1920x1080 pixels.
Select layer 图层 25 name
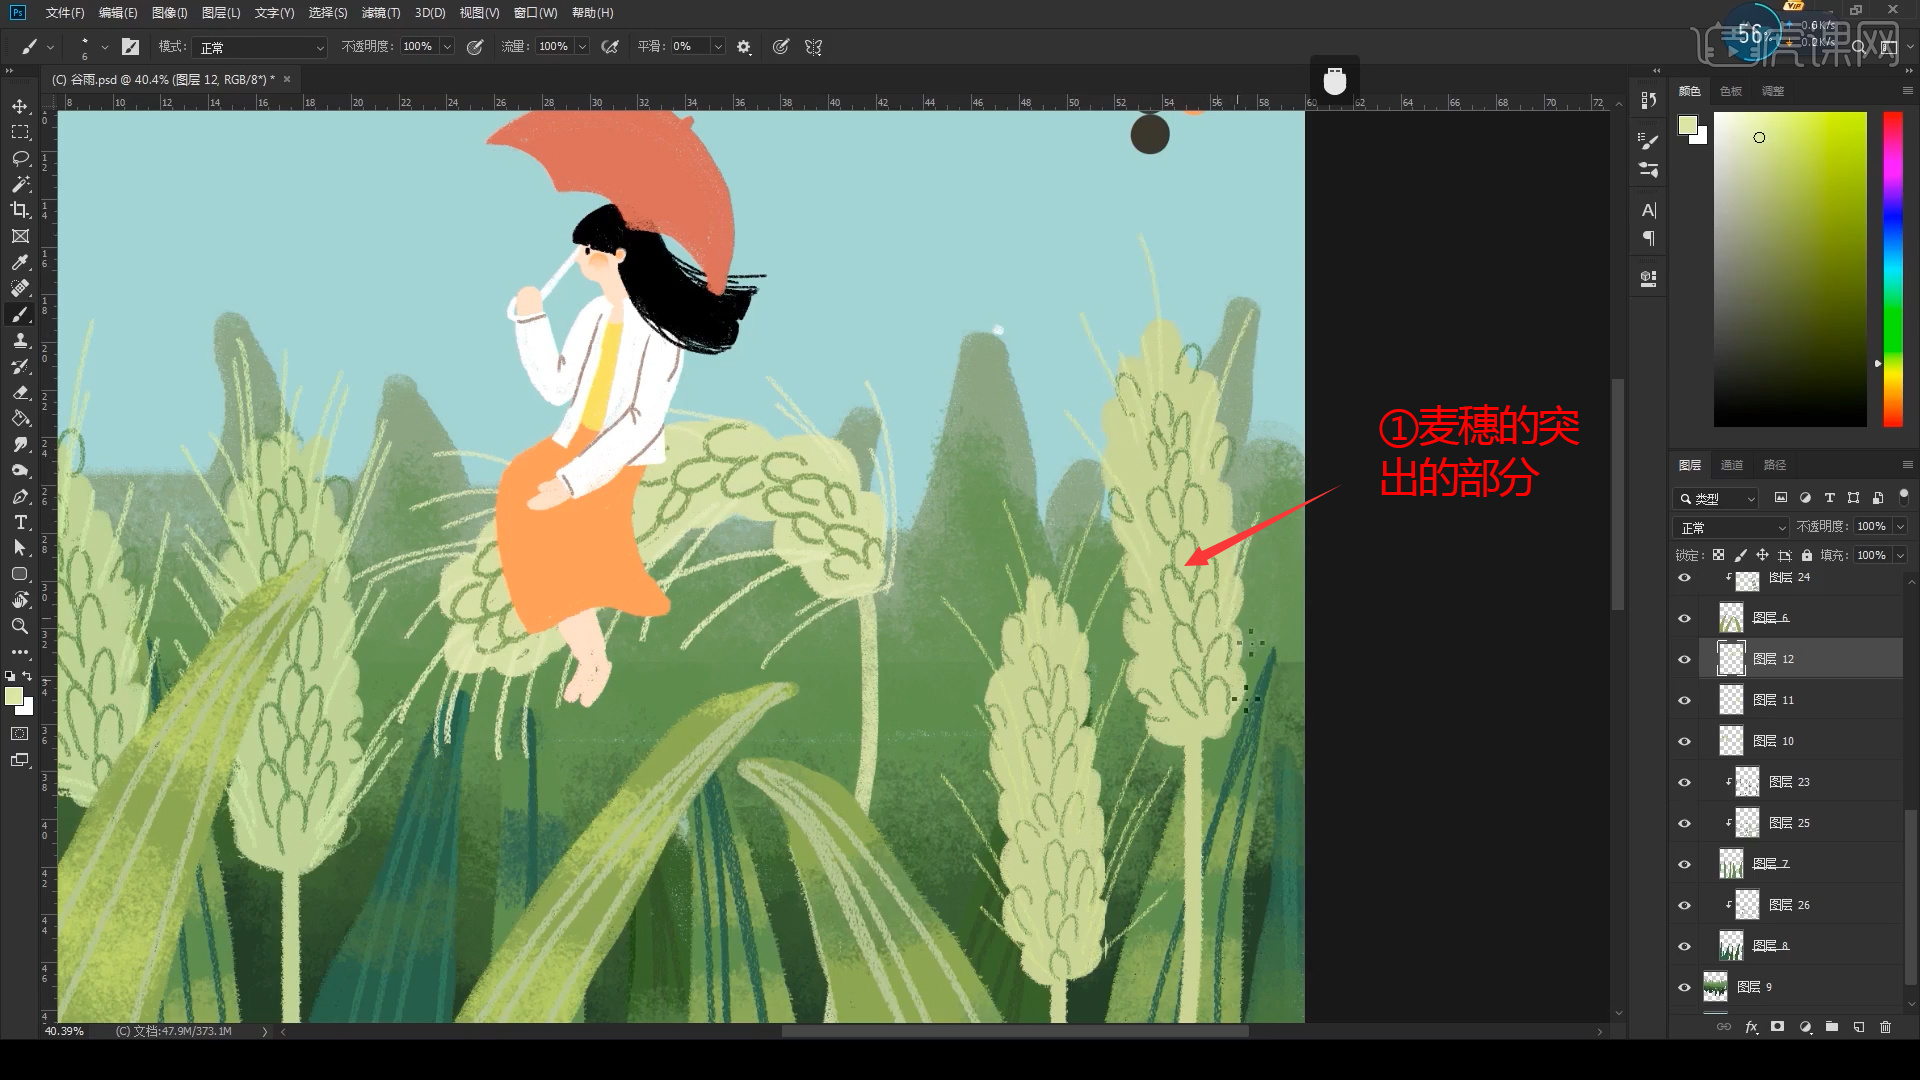coord(1789,823)
